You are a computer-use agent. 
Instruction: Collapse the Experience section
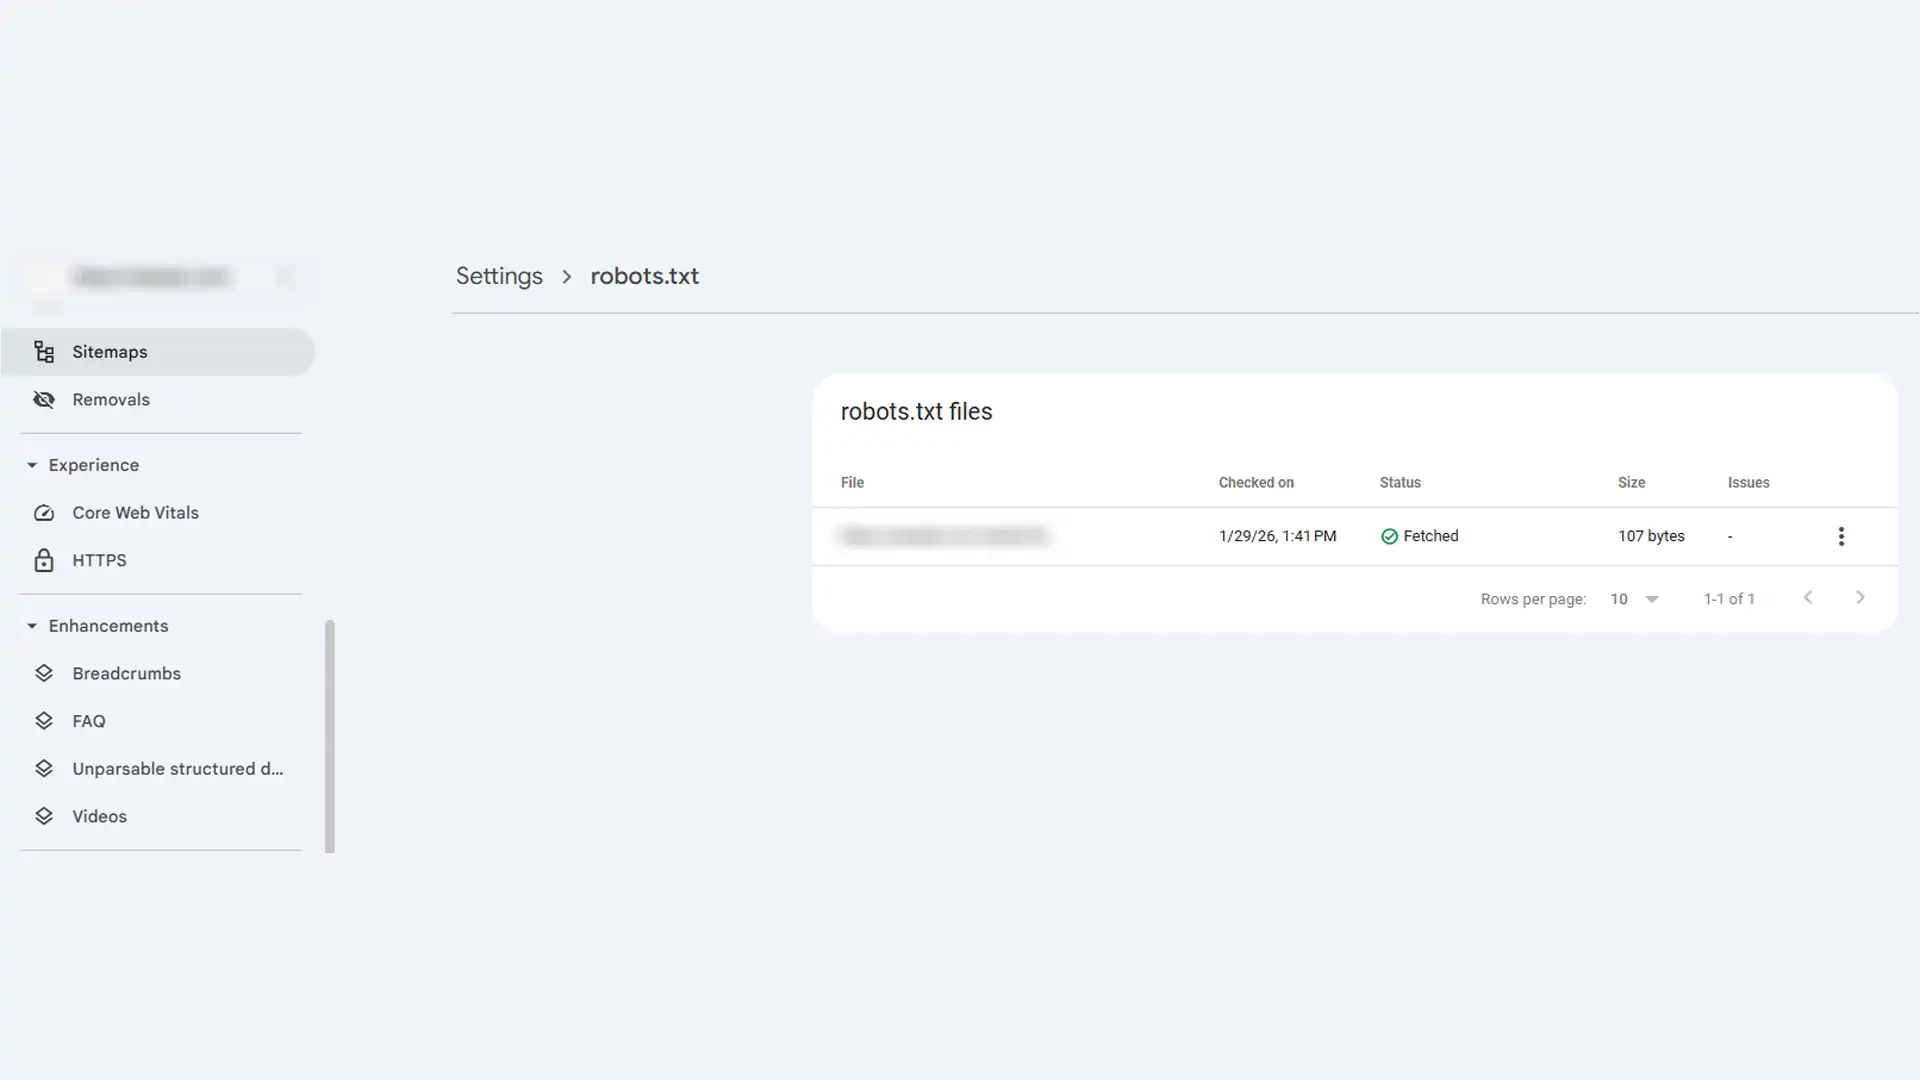click(31, 464)
